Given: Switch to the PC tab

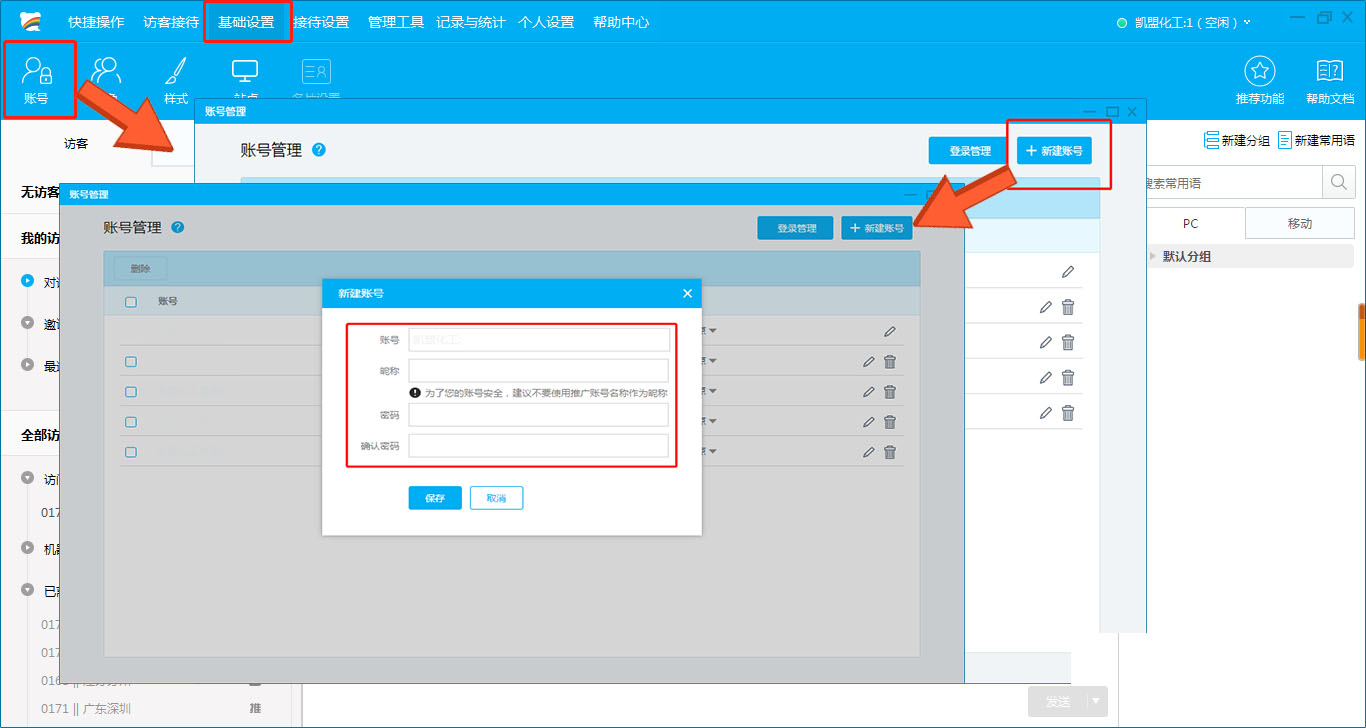Looking at the screenshot, I should pyautogui.click(x=1190, y=223).
